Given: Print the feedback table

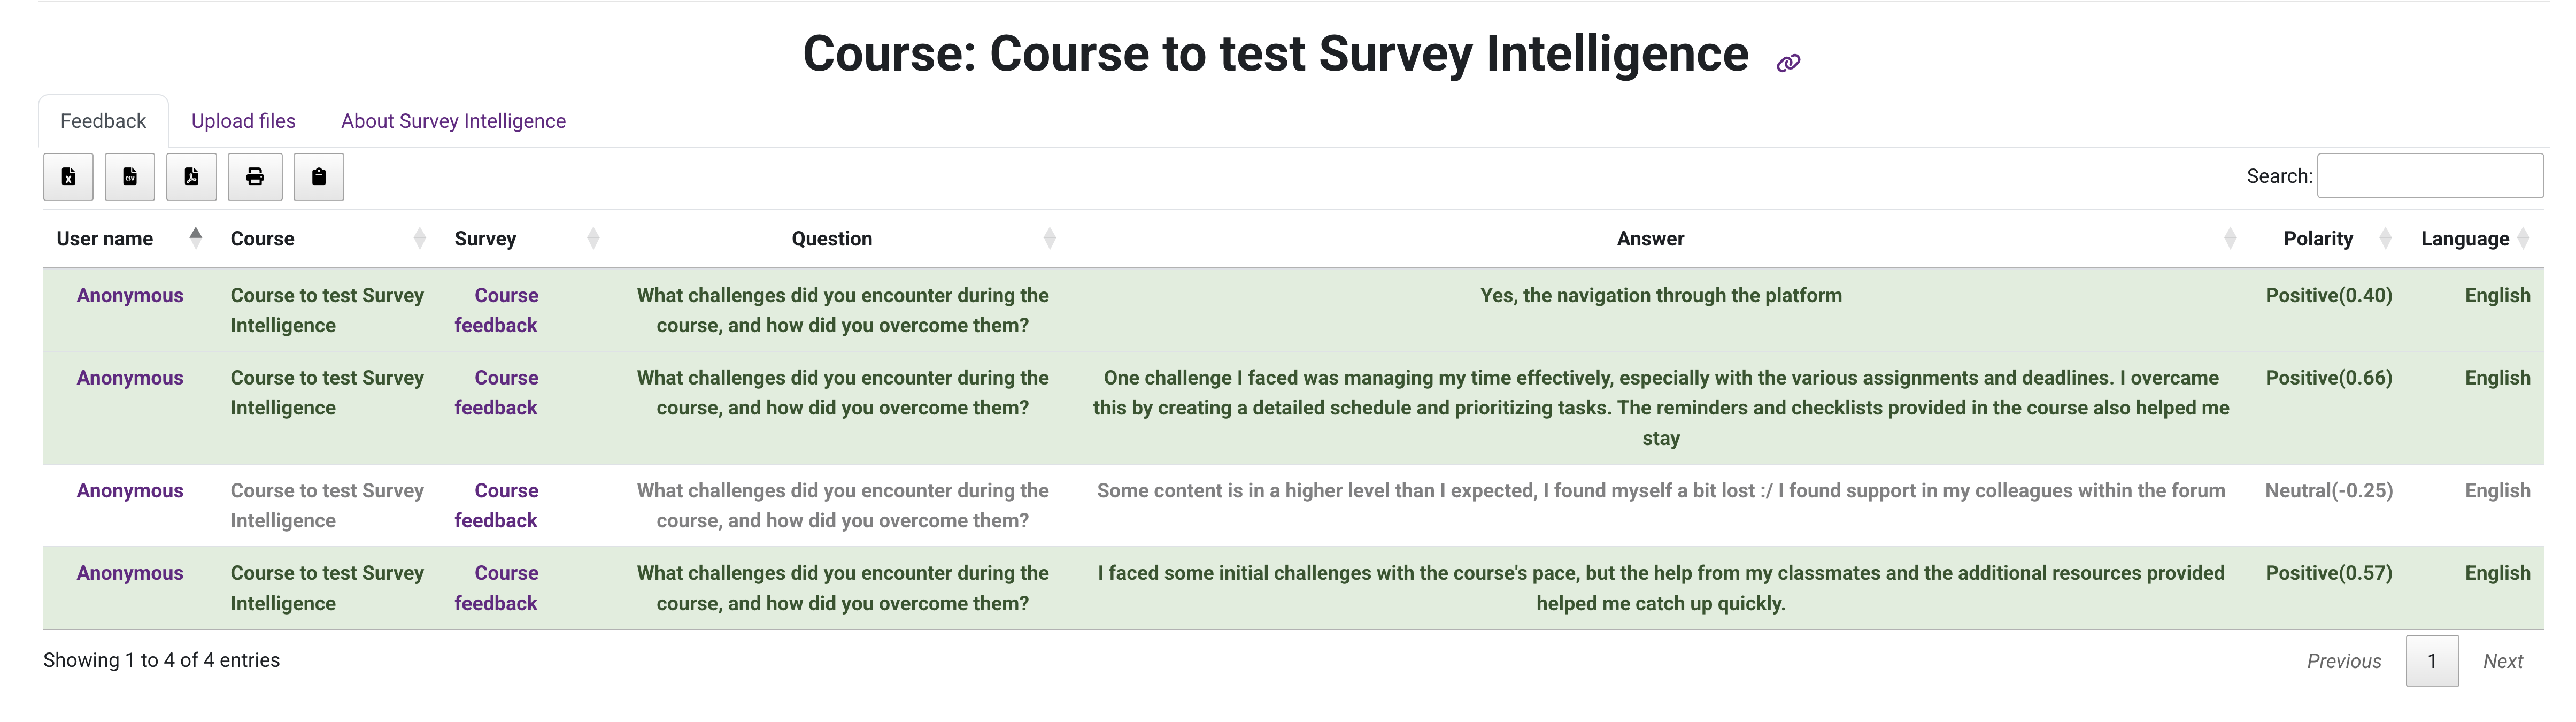Looking at the screenshot, I should [x=255, y=177].
